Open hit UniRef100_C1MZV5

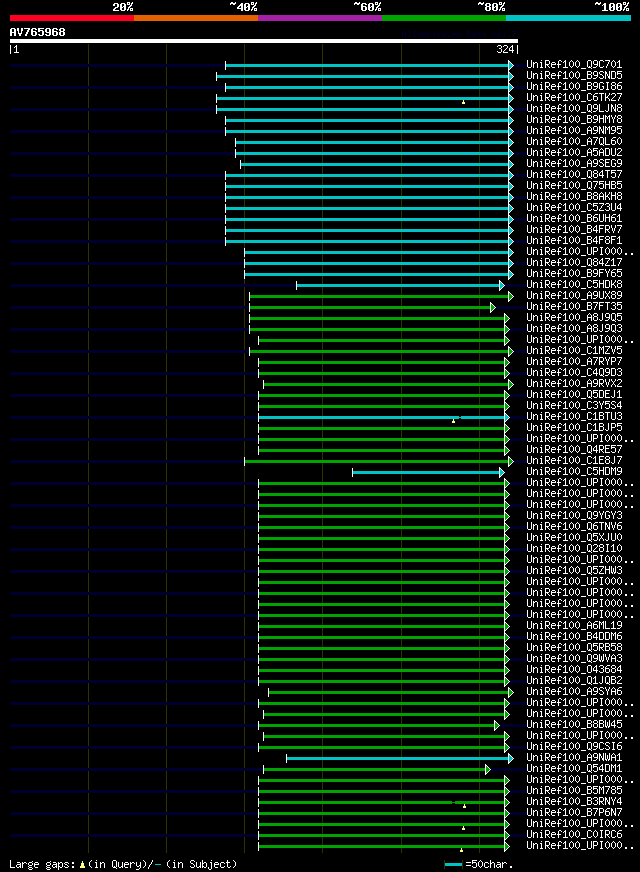pyautogui.click(x=574, y=351)
